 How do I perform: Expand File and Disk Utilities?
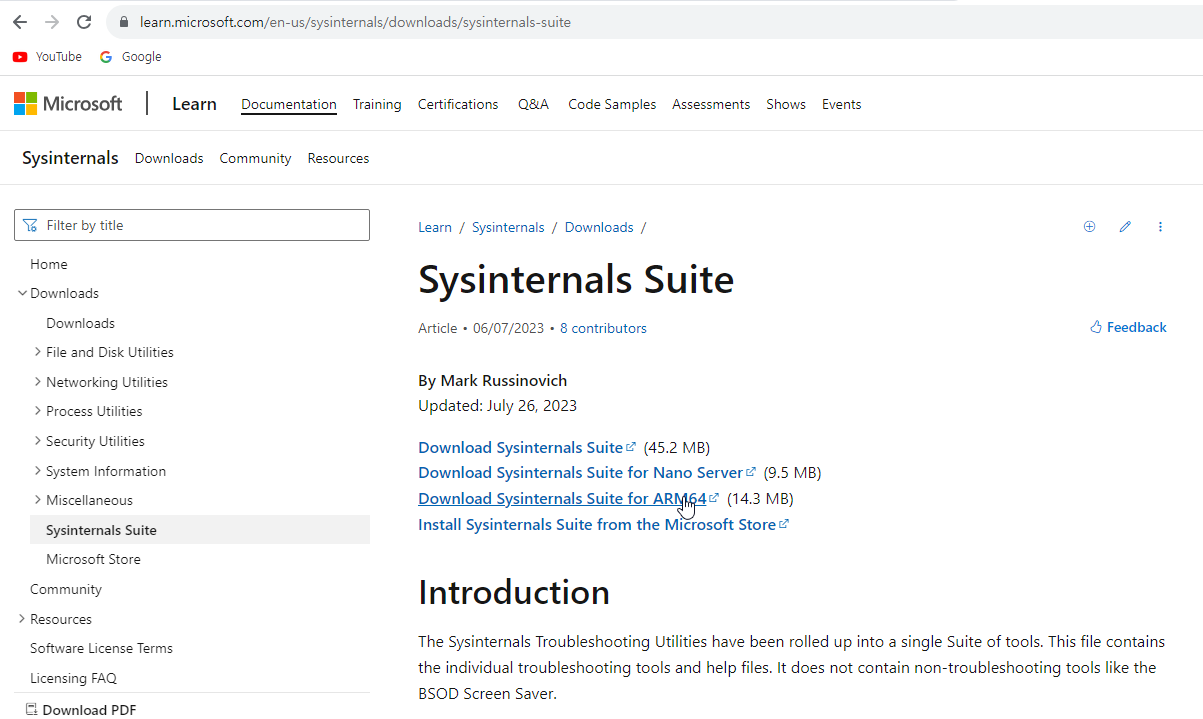tap(38, 352)
